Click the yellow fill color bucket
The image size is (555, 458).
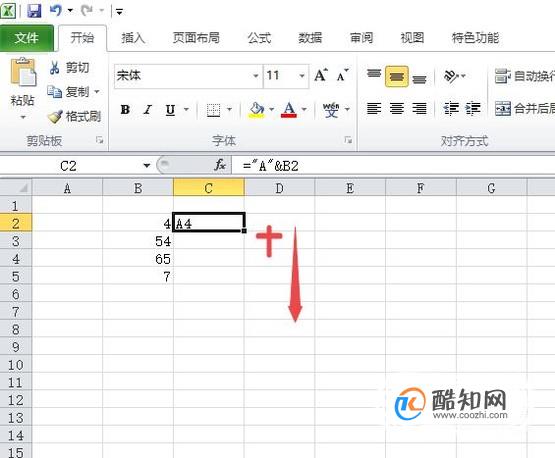click(257, 109)
